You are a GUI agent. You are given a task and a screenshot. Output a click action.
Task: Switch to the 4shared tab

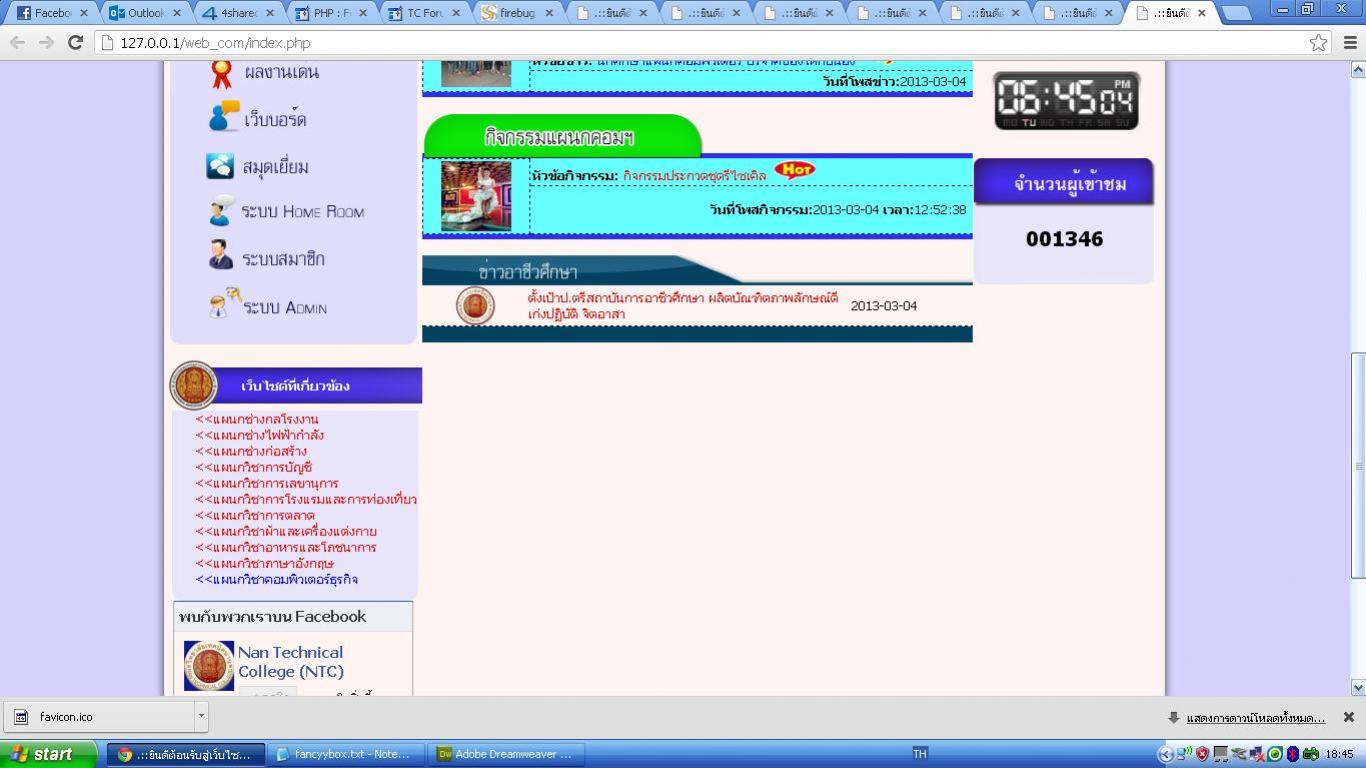click(240, 13)
